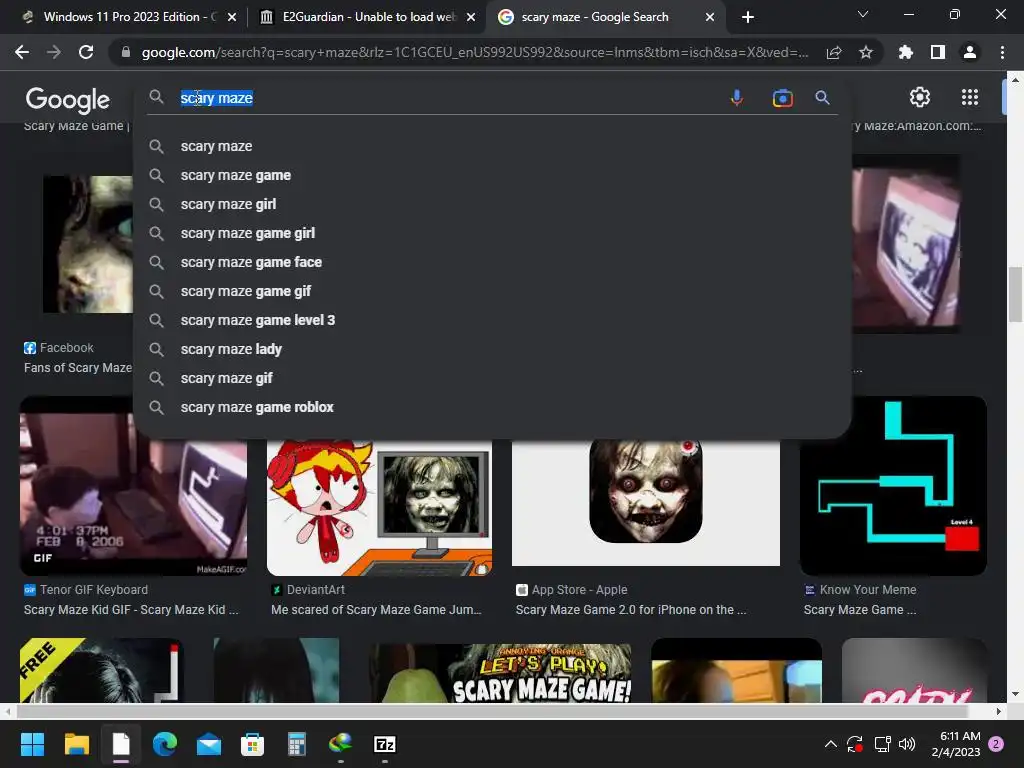The height and width of the screenshot is (768, 1024).
Task: Click the vertical page scrollbar
Action: pyautogui.click(x=1015, y=295)
